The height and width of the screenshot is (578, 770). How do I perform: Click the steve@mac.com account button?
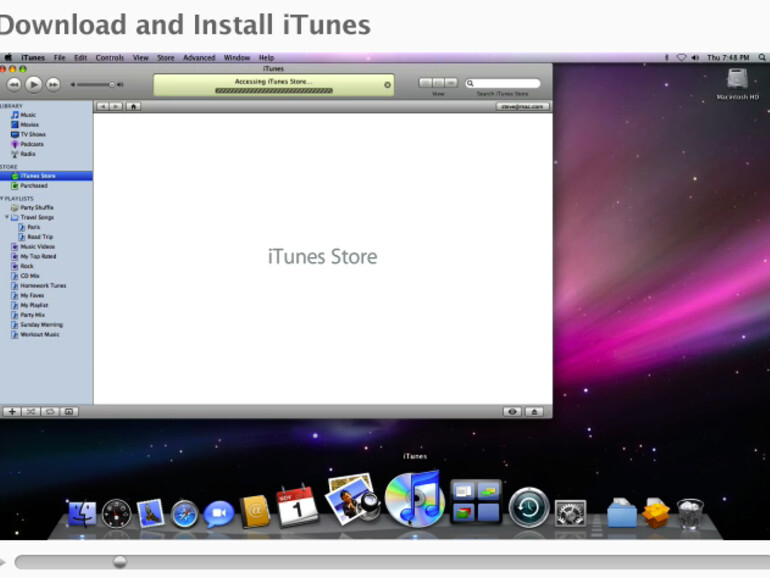(x=522, y=107)
